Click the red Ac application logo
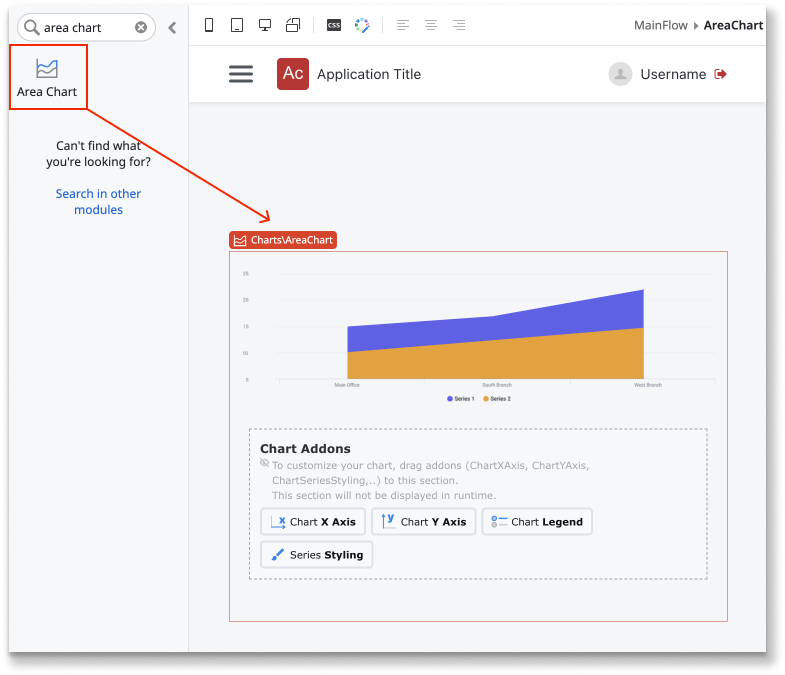Viewport: 785px width, 675px height. [x=293, y=74]
